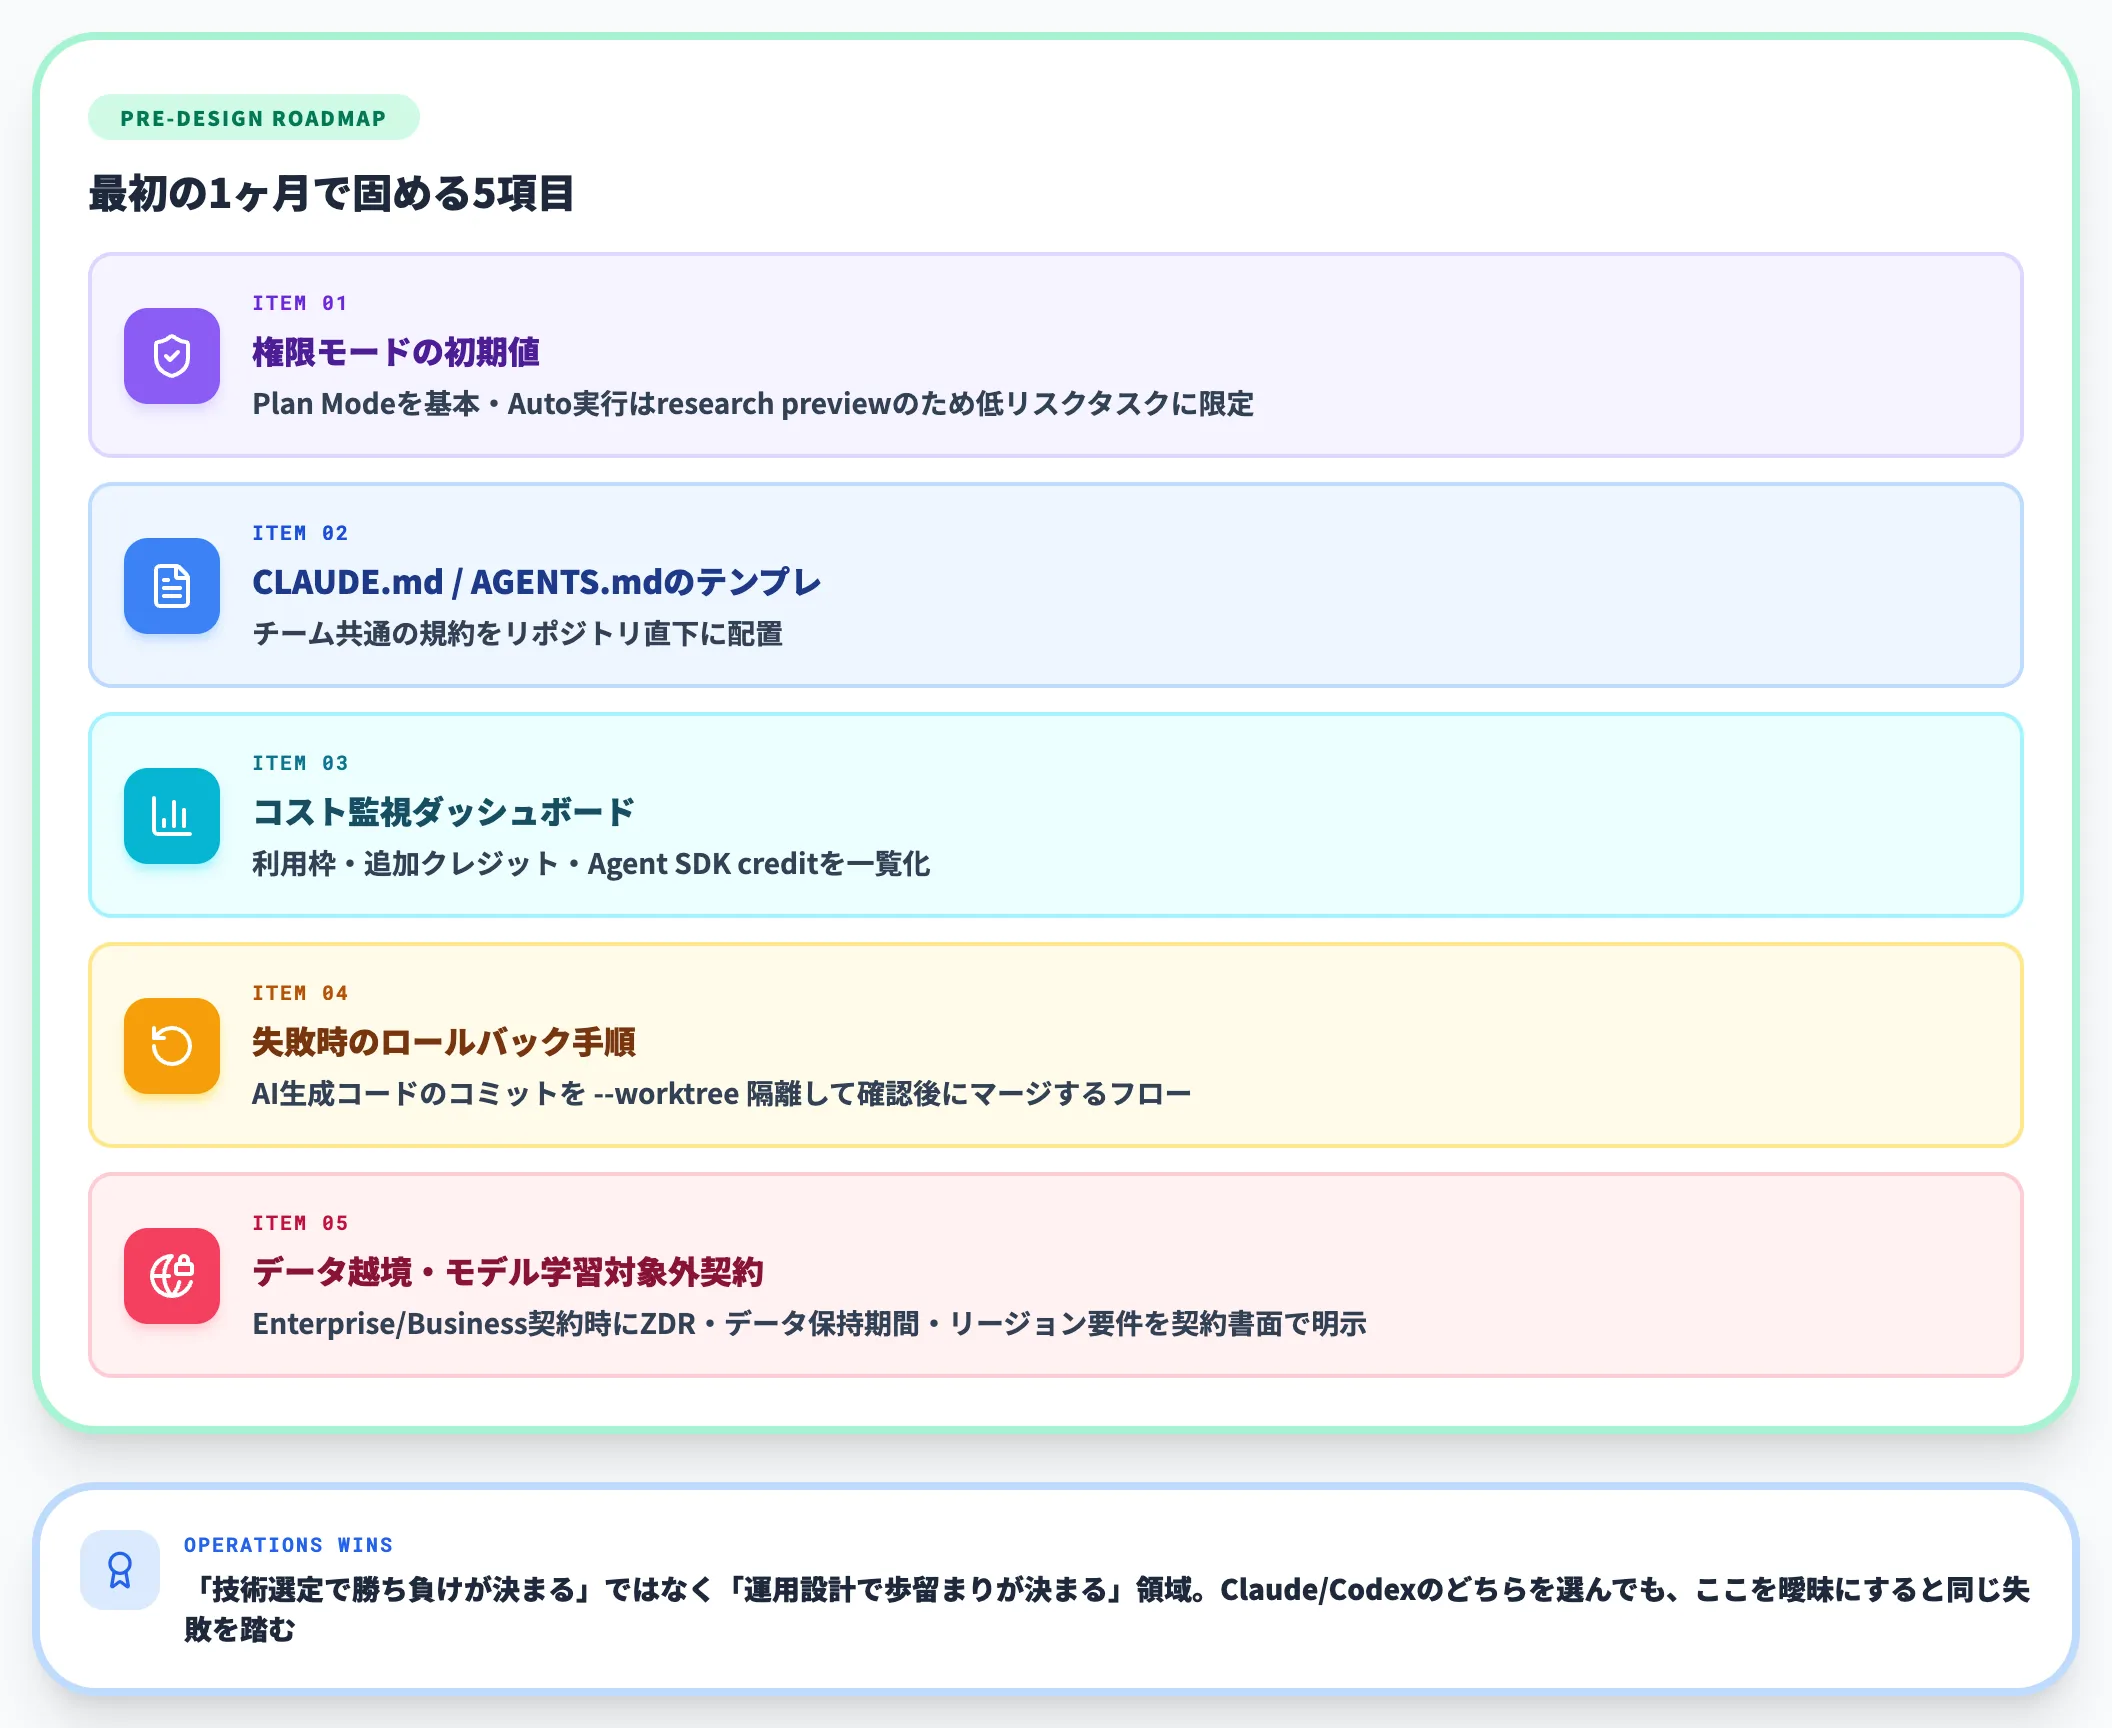Click the red globe lock icon
The width and height of the screenshot is (2112, 1728).
coord(172,1276)
